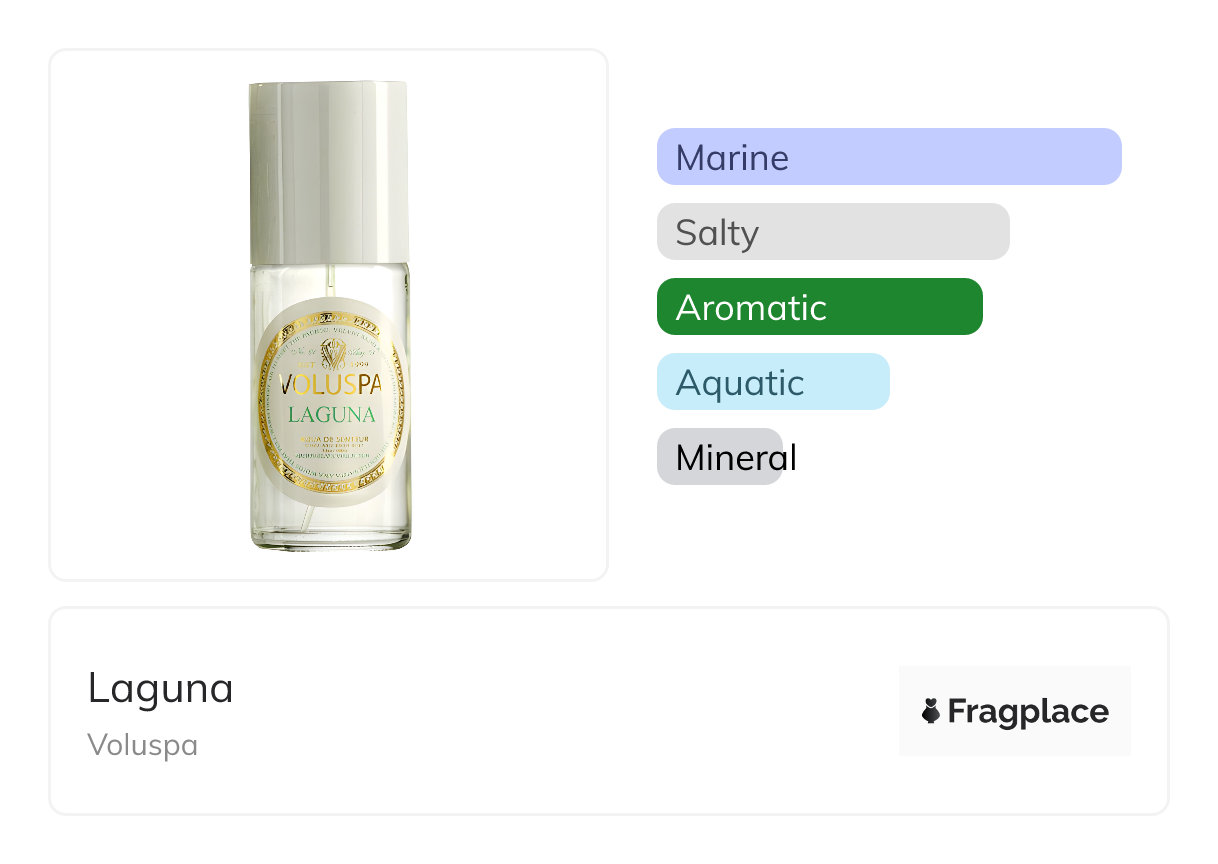Click the bottle's white cap
Image resolution: width=1218 pixels, height=864 pixels.
(329, 170)
